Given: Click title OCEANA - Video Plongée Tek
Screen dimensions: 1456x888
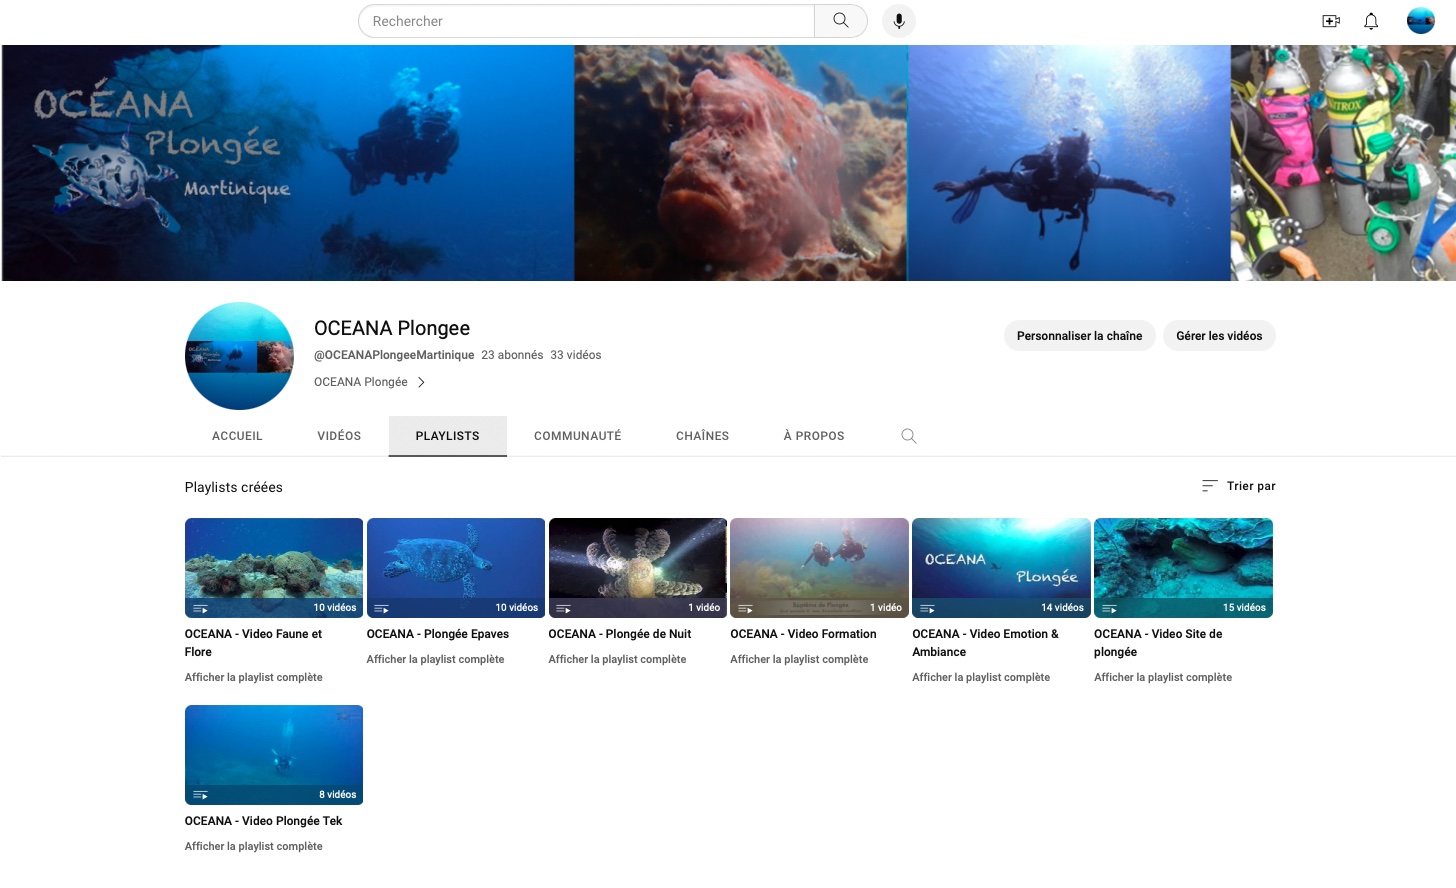Looking at the screenshot, I should coord(263,821).
